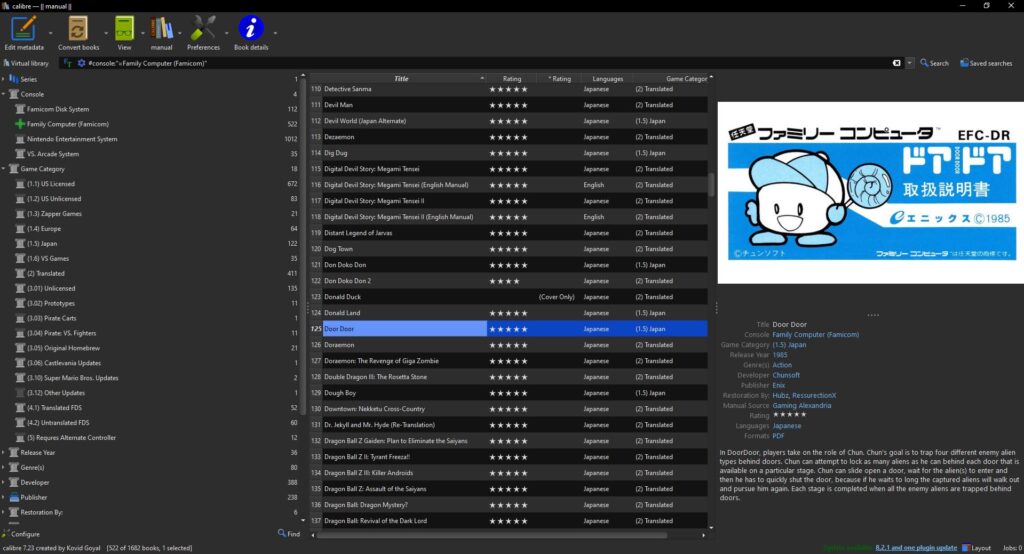This screenshot has height=554, width=1024.
Task: Select Family Computer (Famicom) tag item
Action: click(67, 124)
